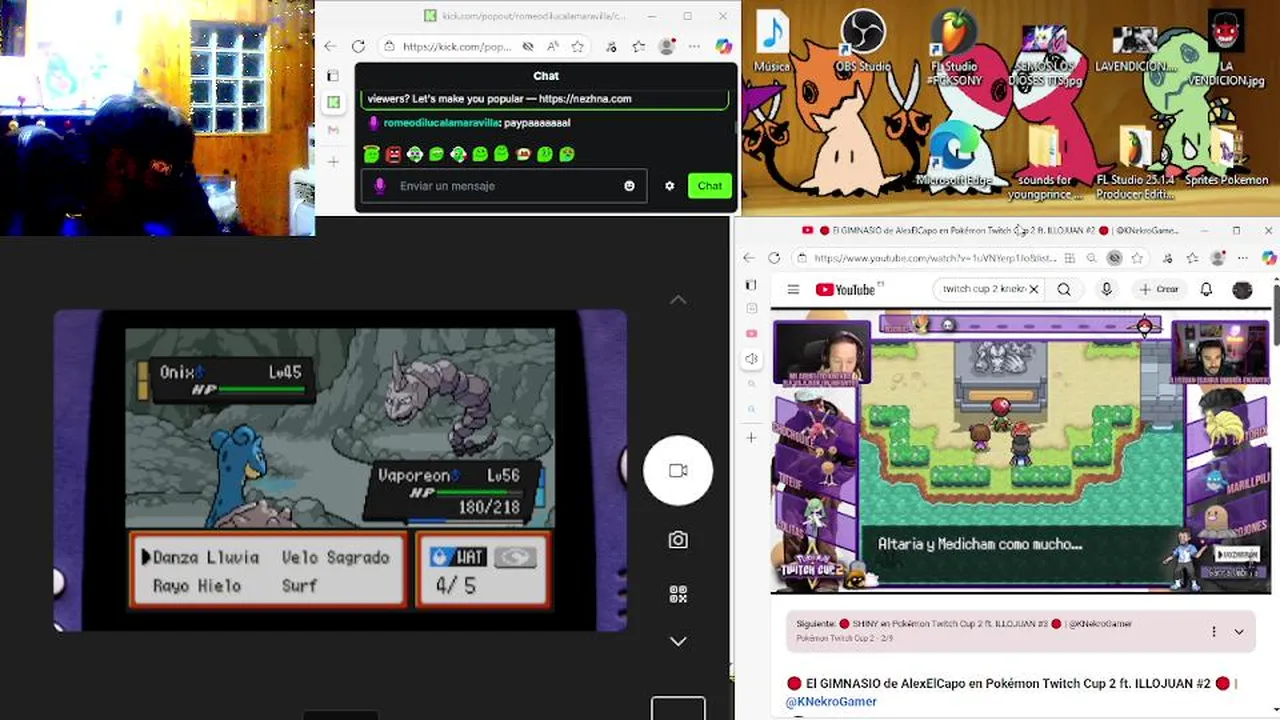
Task: Open the YouTube account avatar menu
Action: pyautogui.click(x=1242, y=289)
